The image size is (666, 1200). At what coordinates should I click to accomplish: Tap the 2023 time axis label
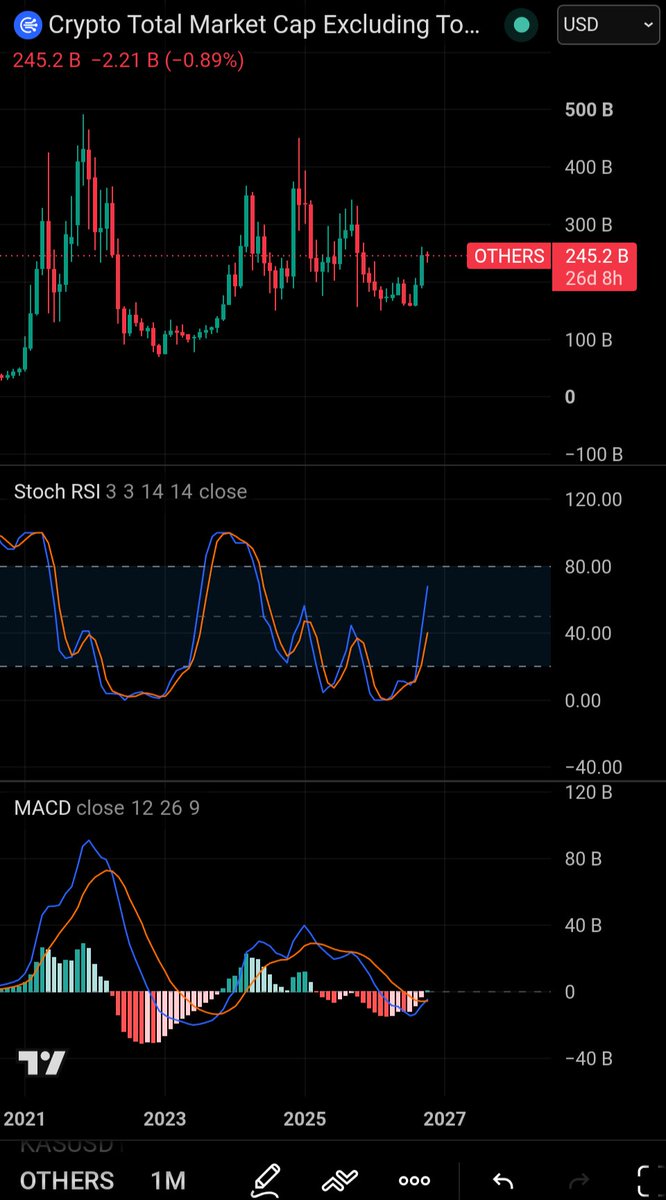(164, 1118)
